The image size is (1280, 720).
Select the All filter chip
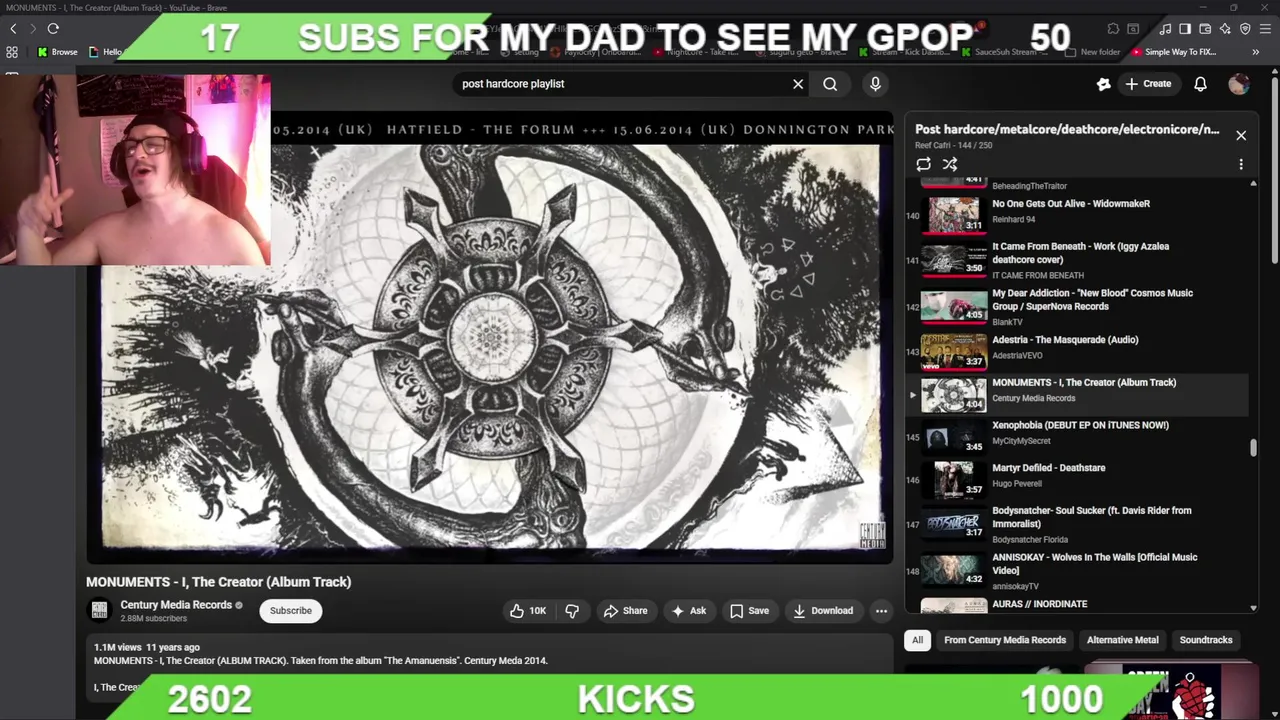[x=917, y=640]
